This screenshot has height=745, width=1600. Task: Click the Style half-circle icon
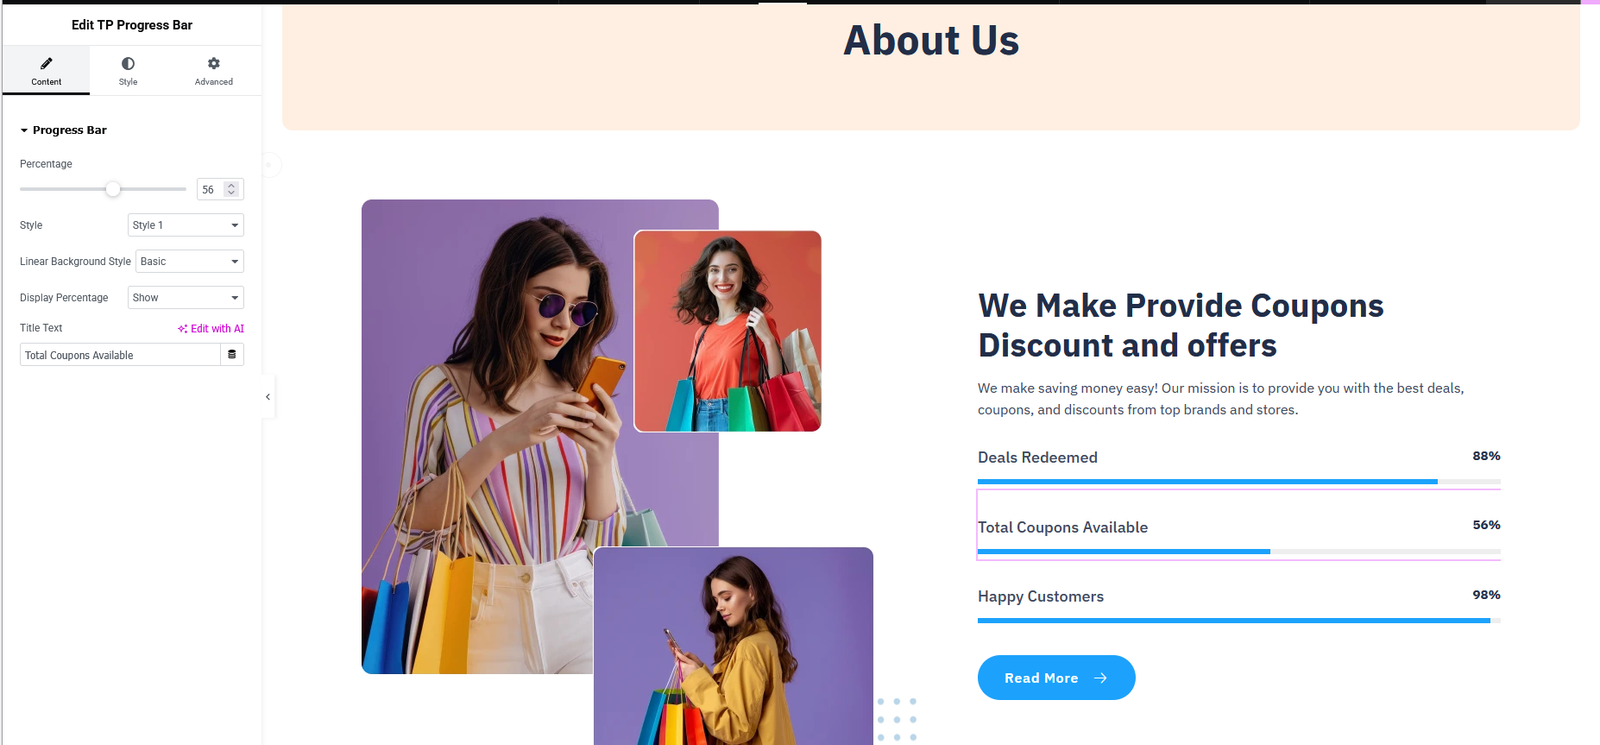pyautogui.click(x=128, y=63)
